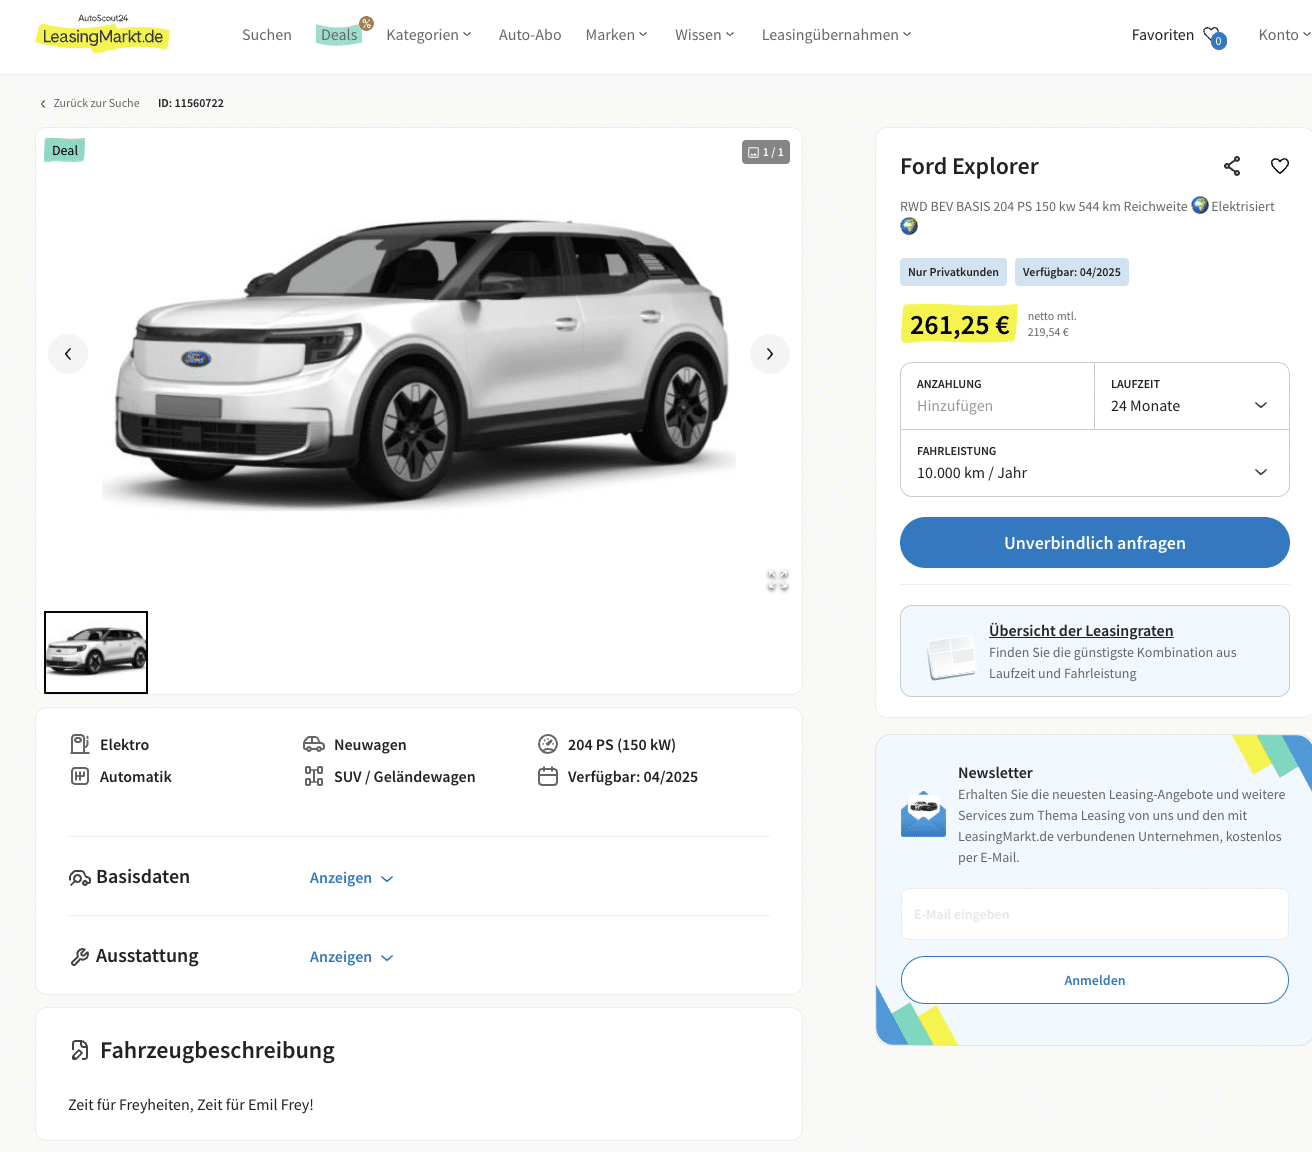
Task: Open the Wissen dropdown menu
Action: (x=705, y=35)
